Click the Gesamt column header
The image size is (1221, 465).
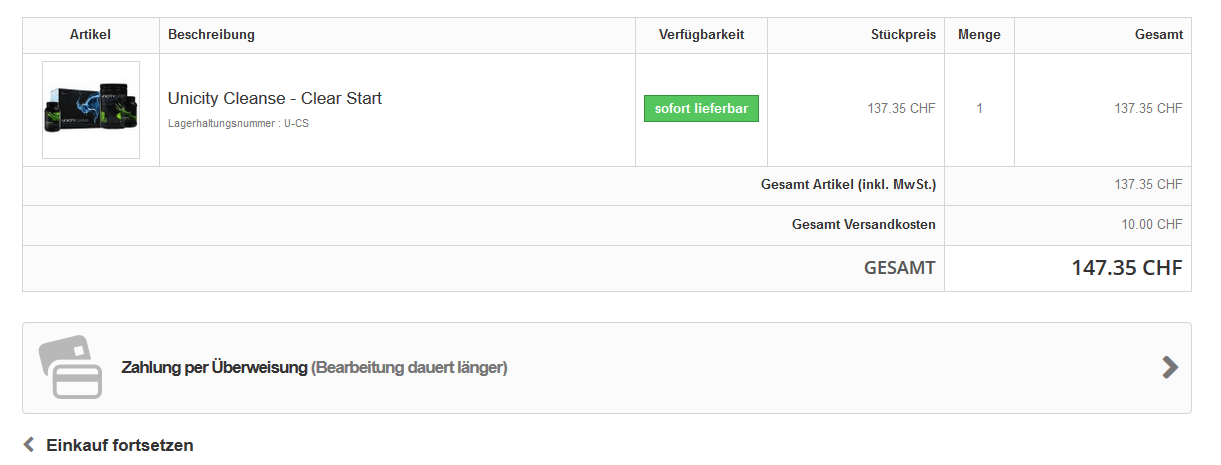[x=1158, y=35]
